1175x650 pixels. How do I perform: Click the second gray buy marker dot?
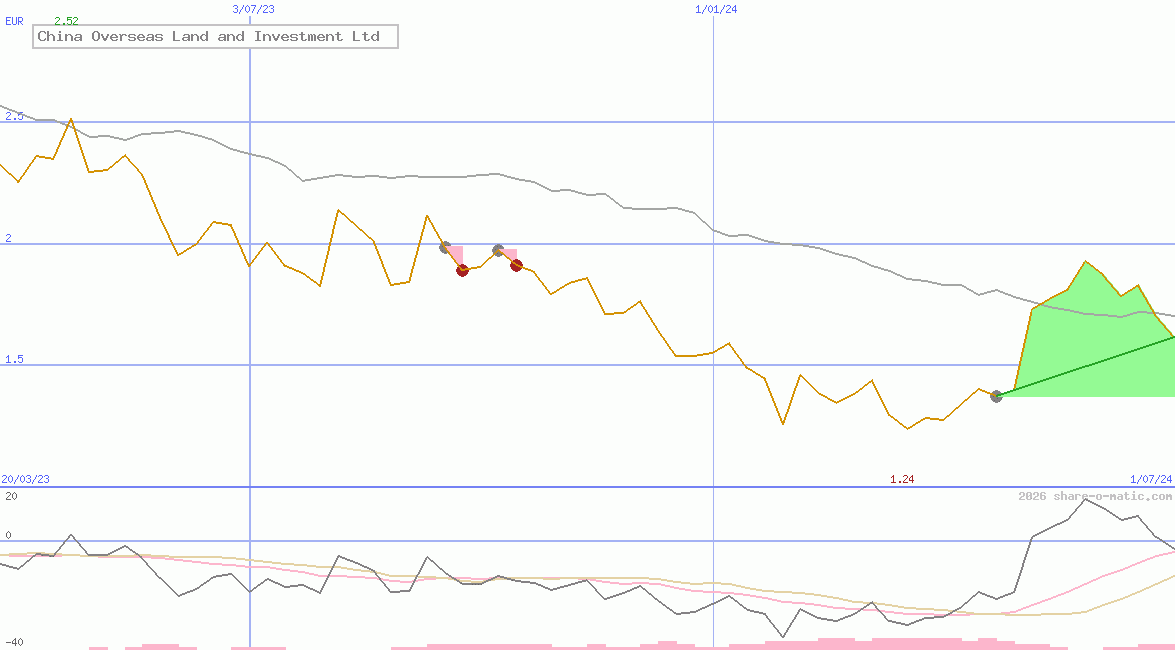coord(498,250)
